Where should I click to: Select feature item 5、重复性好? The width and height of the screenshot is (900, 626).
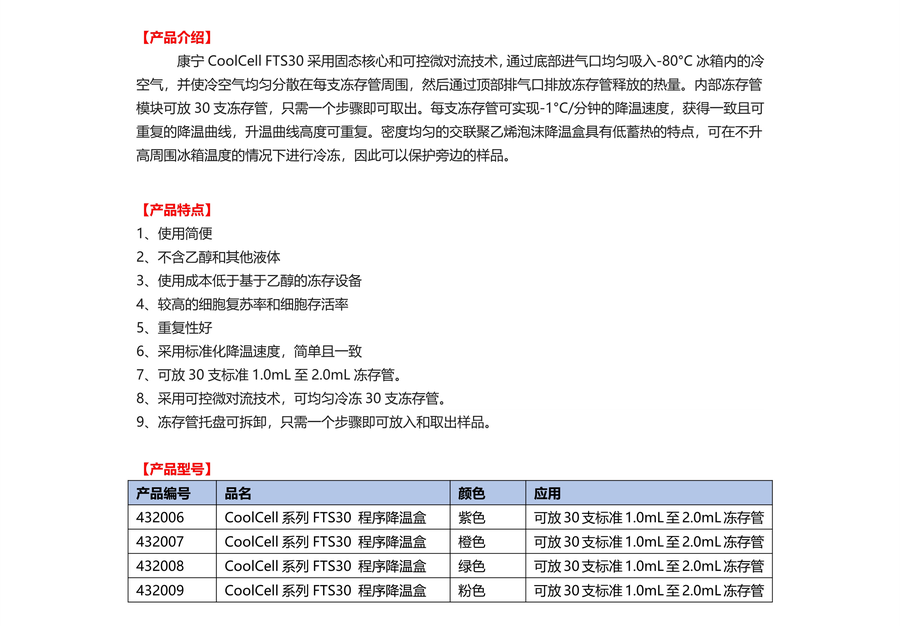coord(174,328)
